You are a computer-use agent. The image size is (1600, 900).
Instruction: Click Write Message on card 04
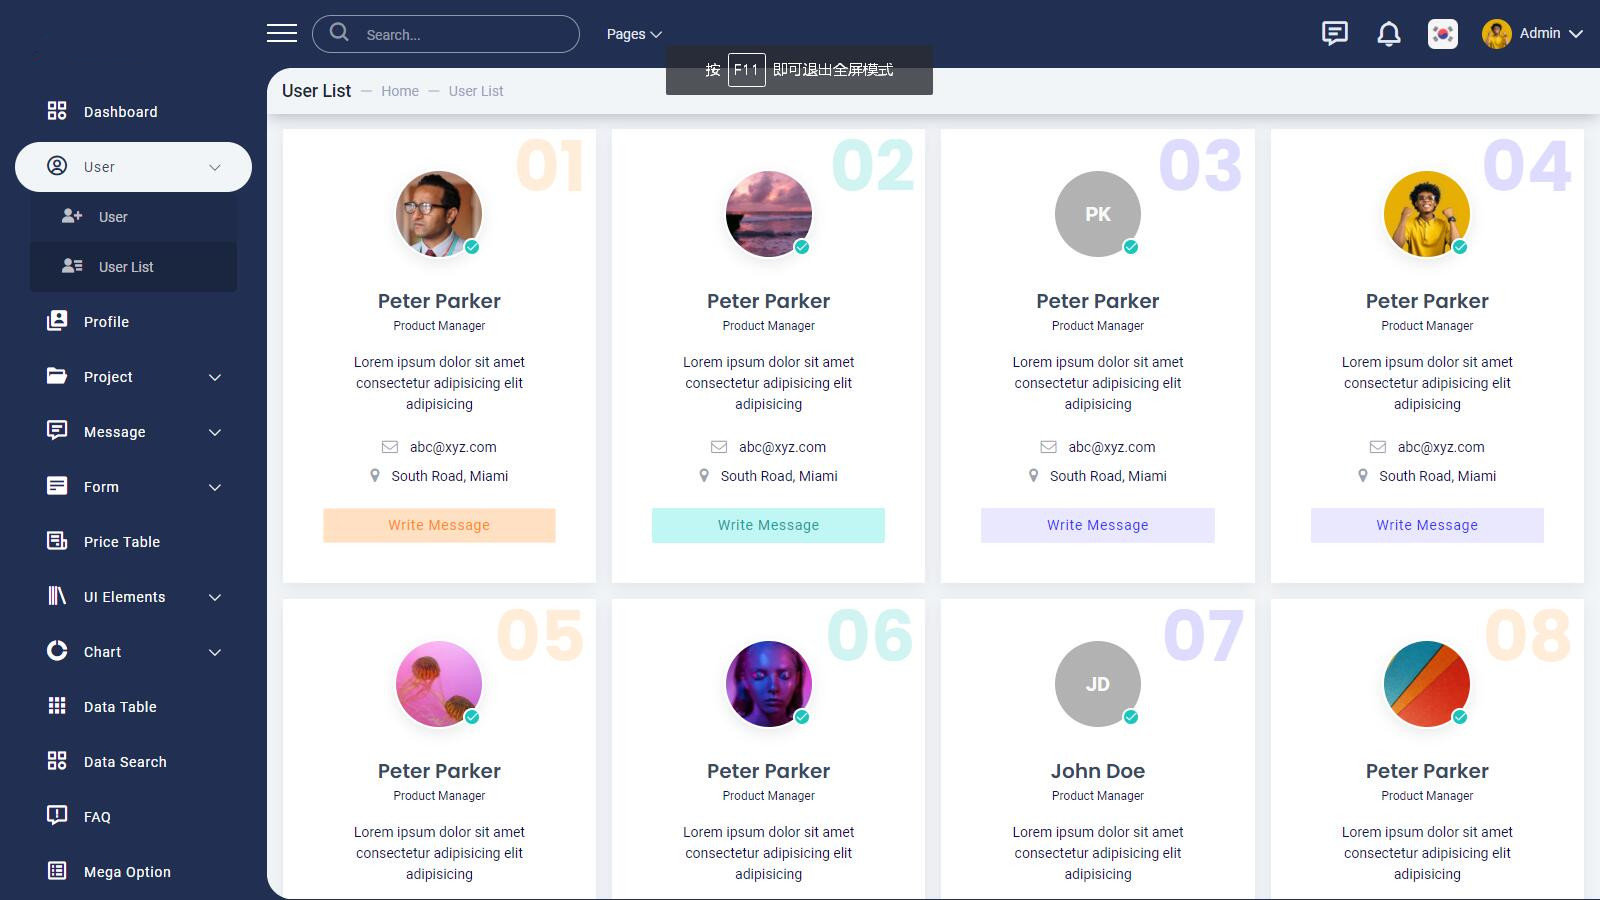coord(1427,525)
